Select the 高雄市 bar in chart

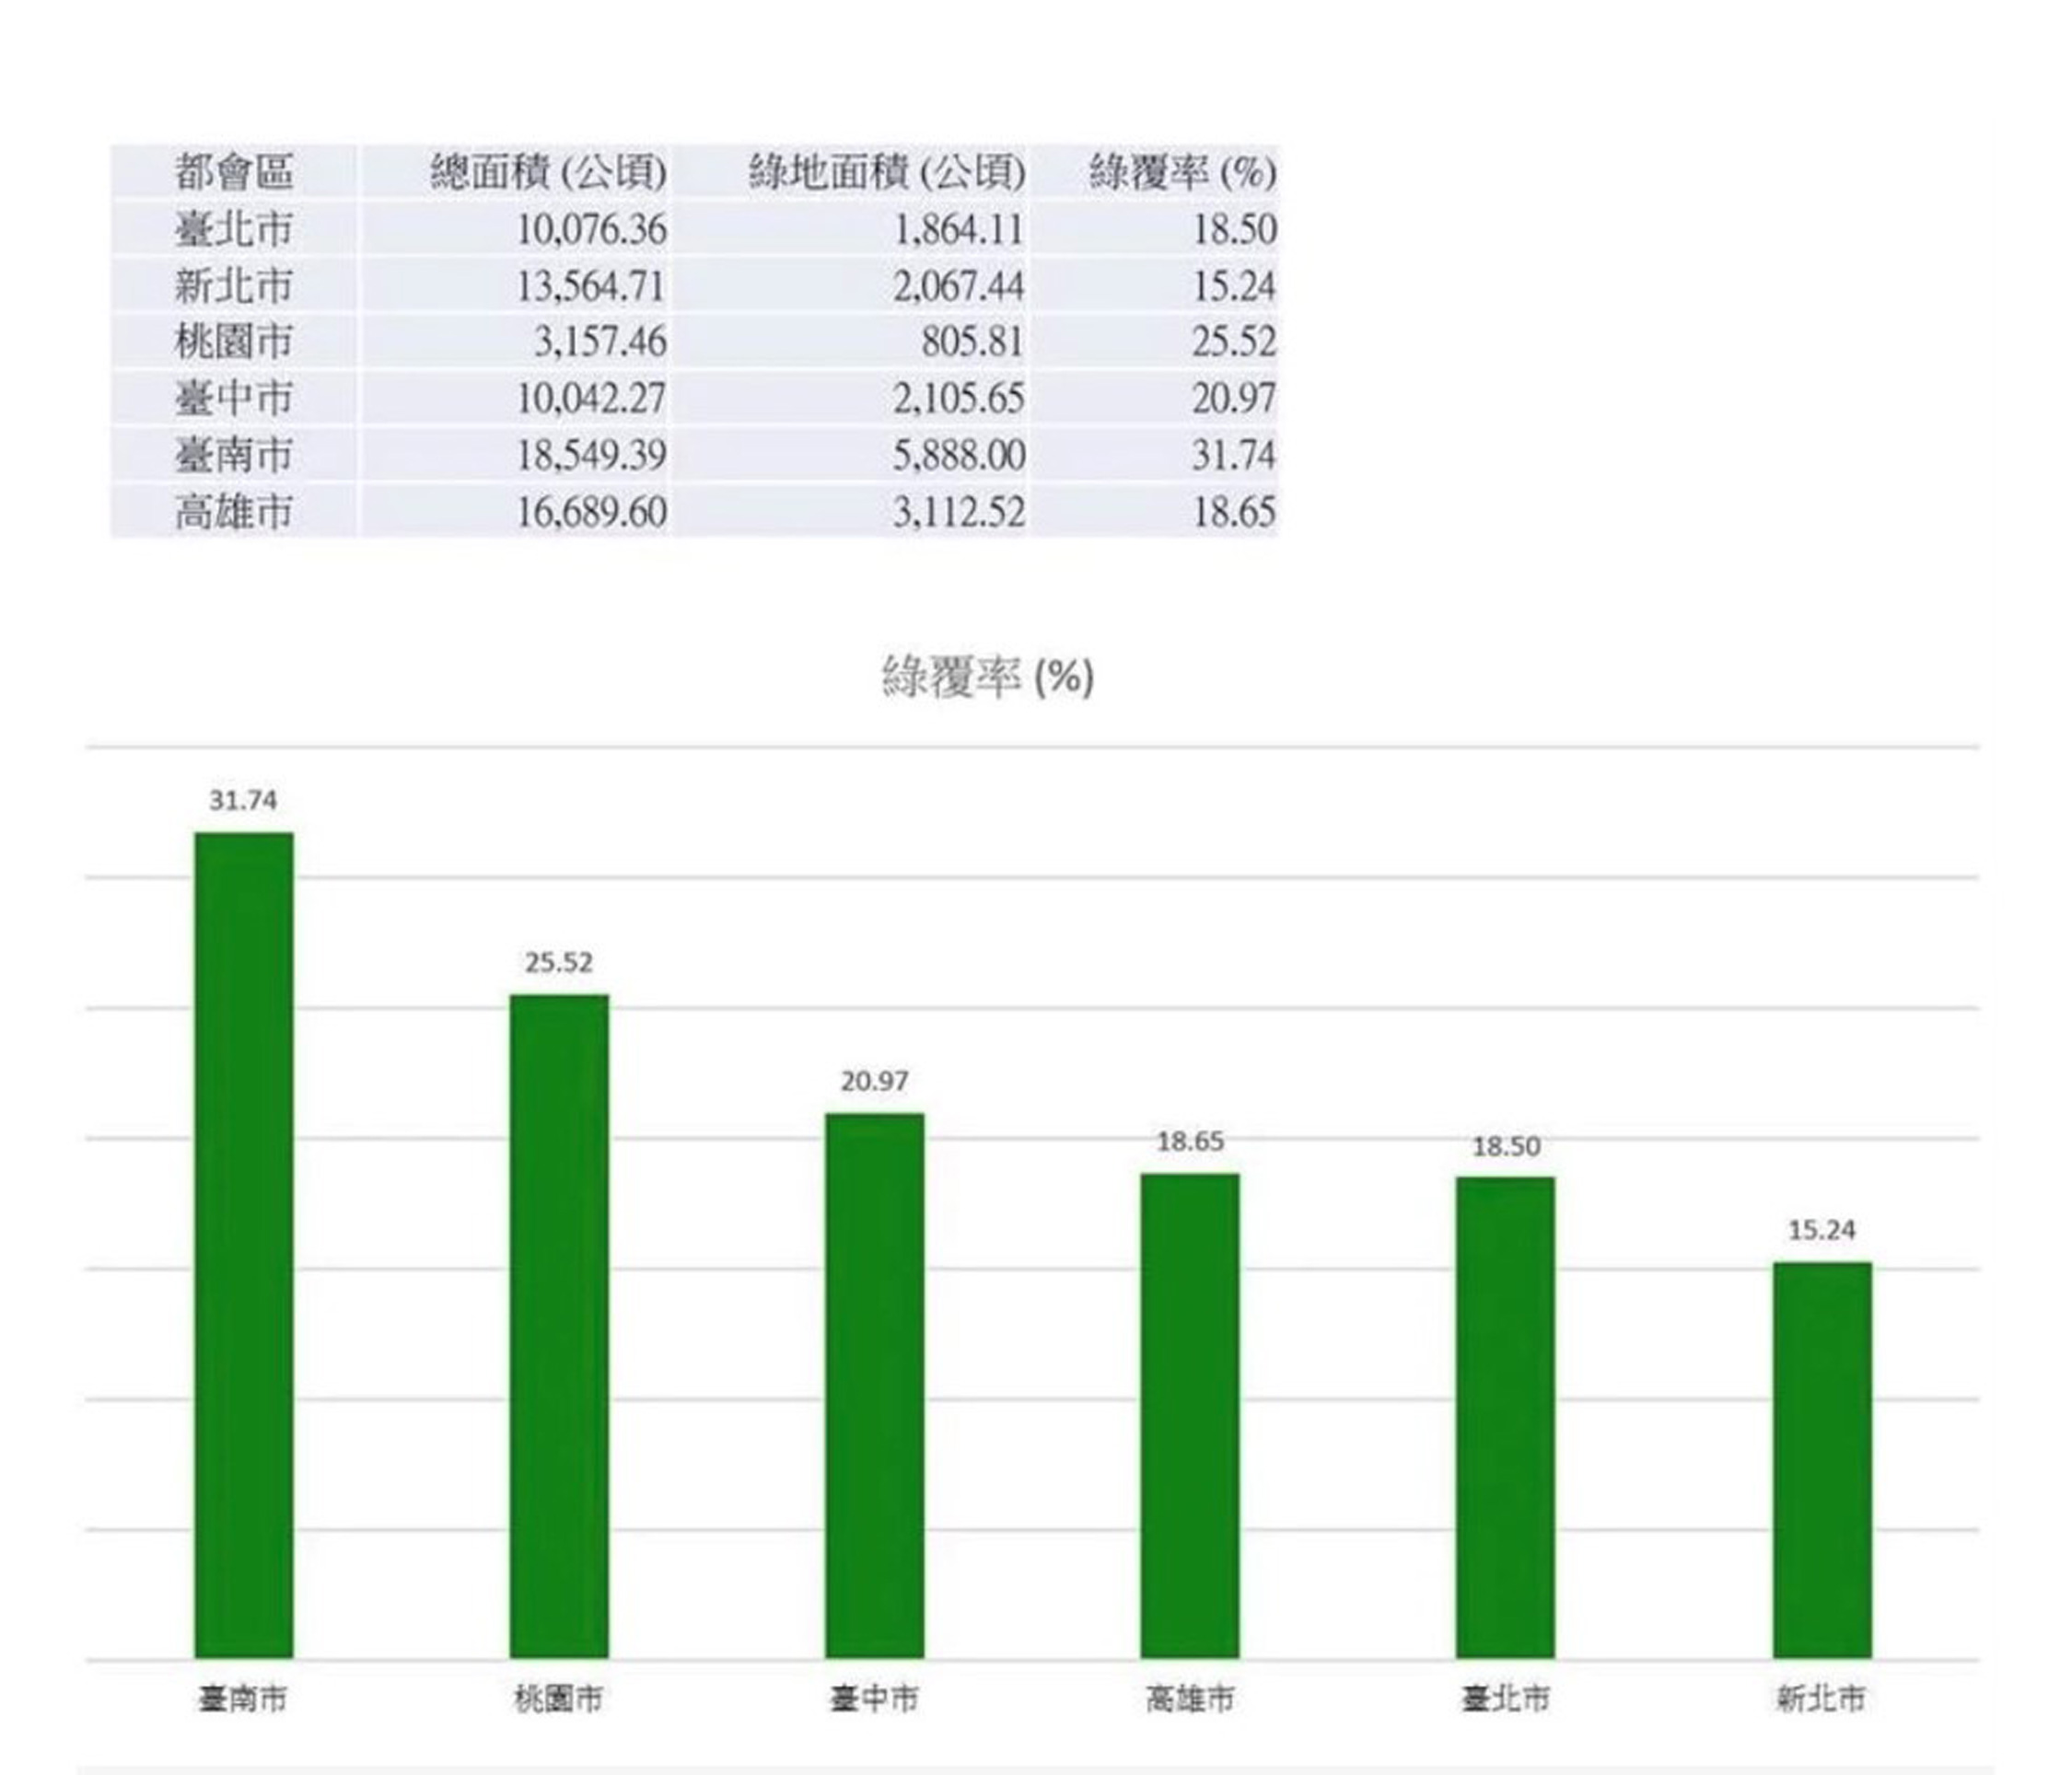[x=1190, y=1415]
